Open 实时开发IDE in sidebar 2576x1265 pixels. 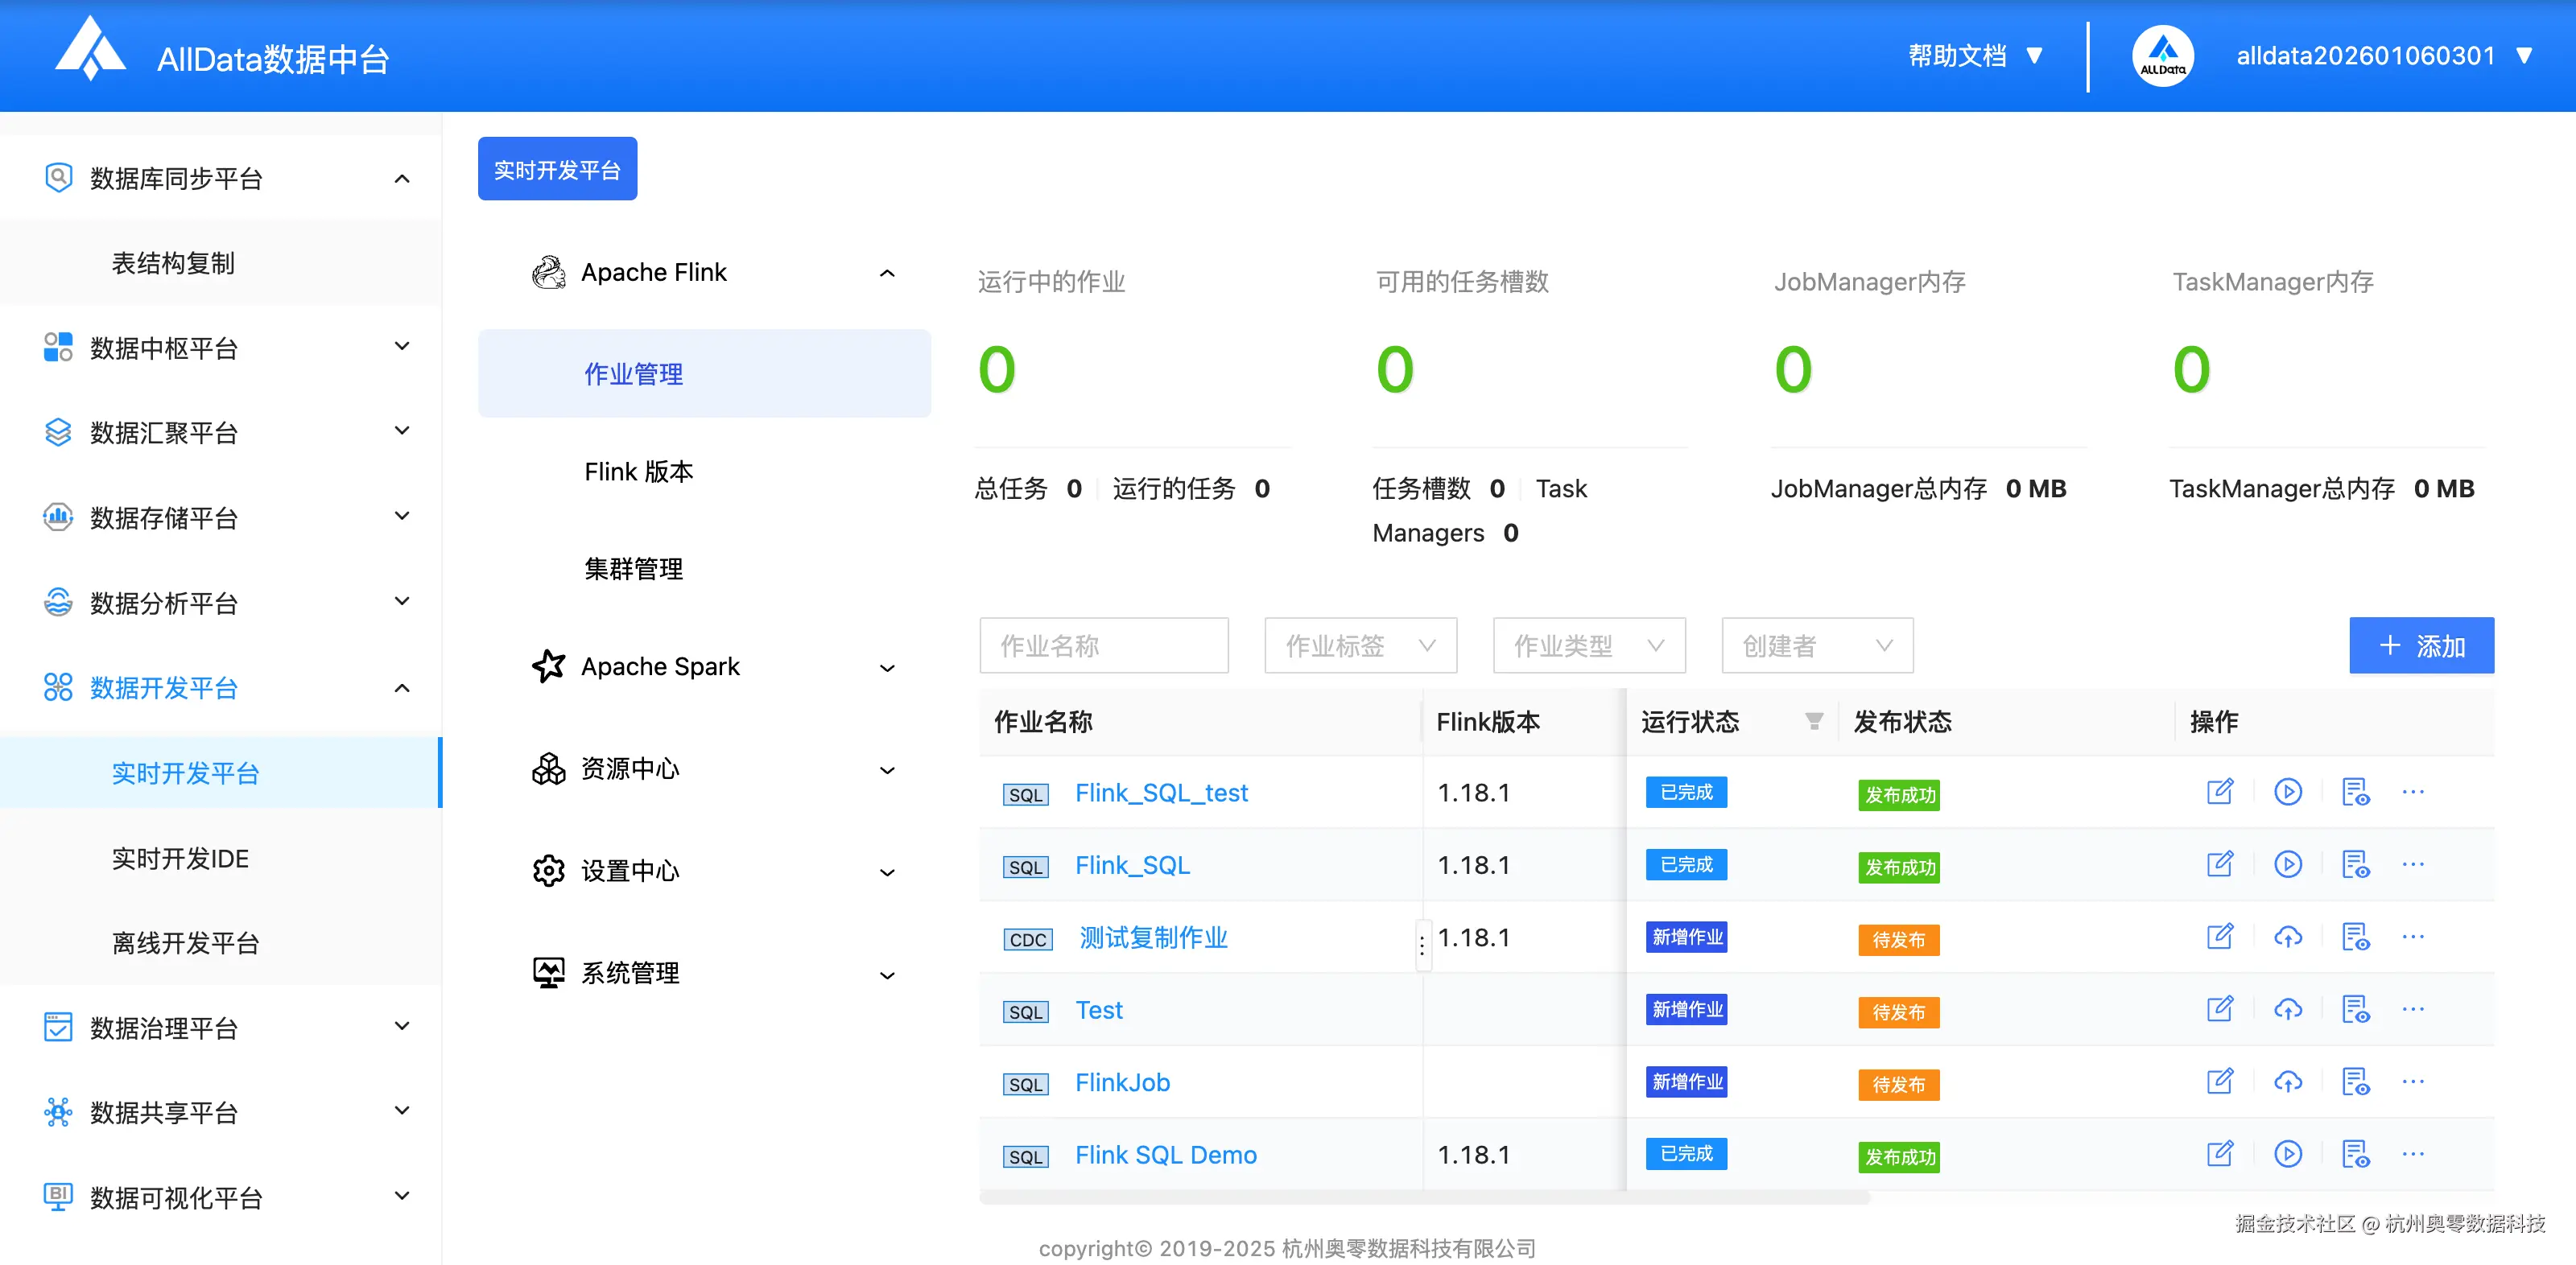click(x=180, y=858)
